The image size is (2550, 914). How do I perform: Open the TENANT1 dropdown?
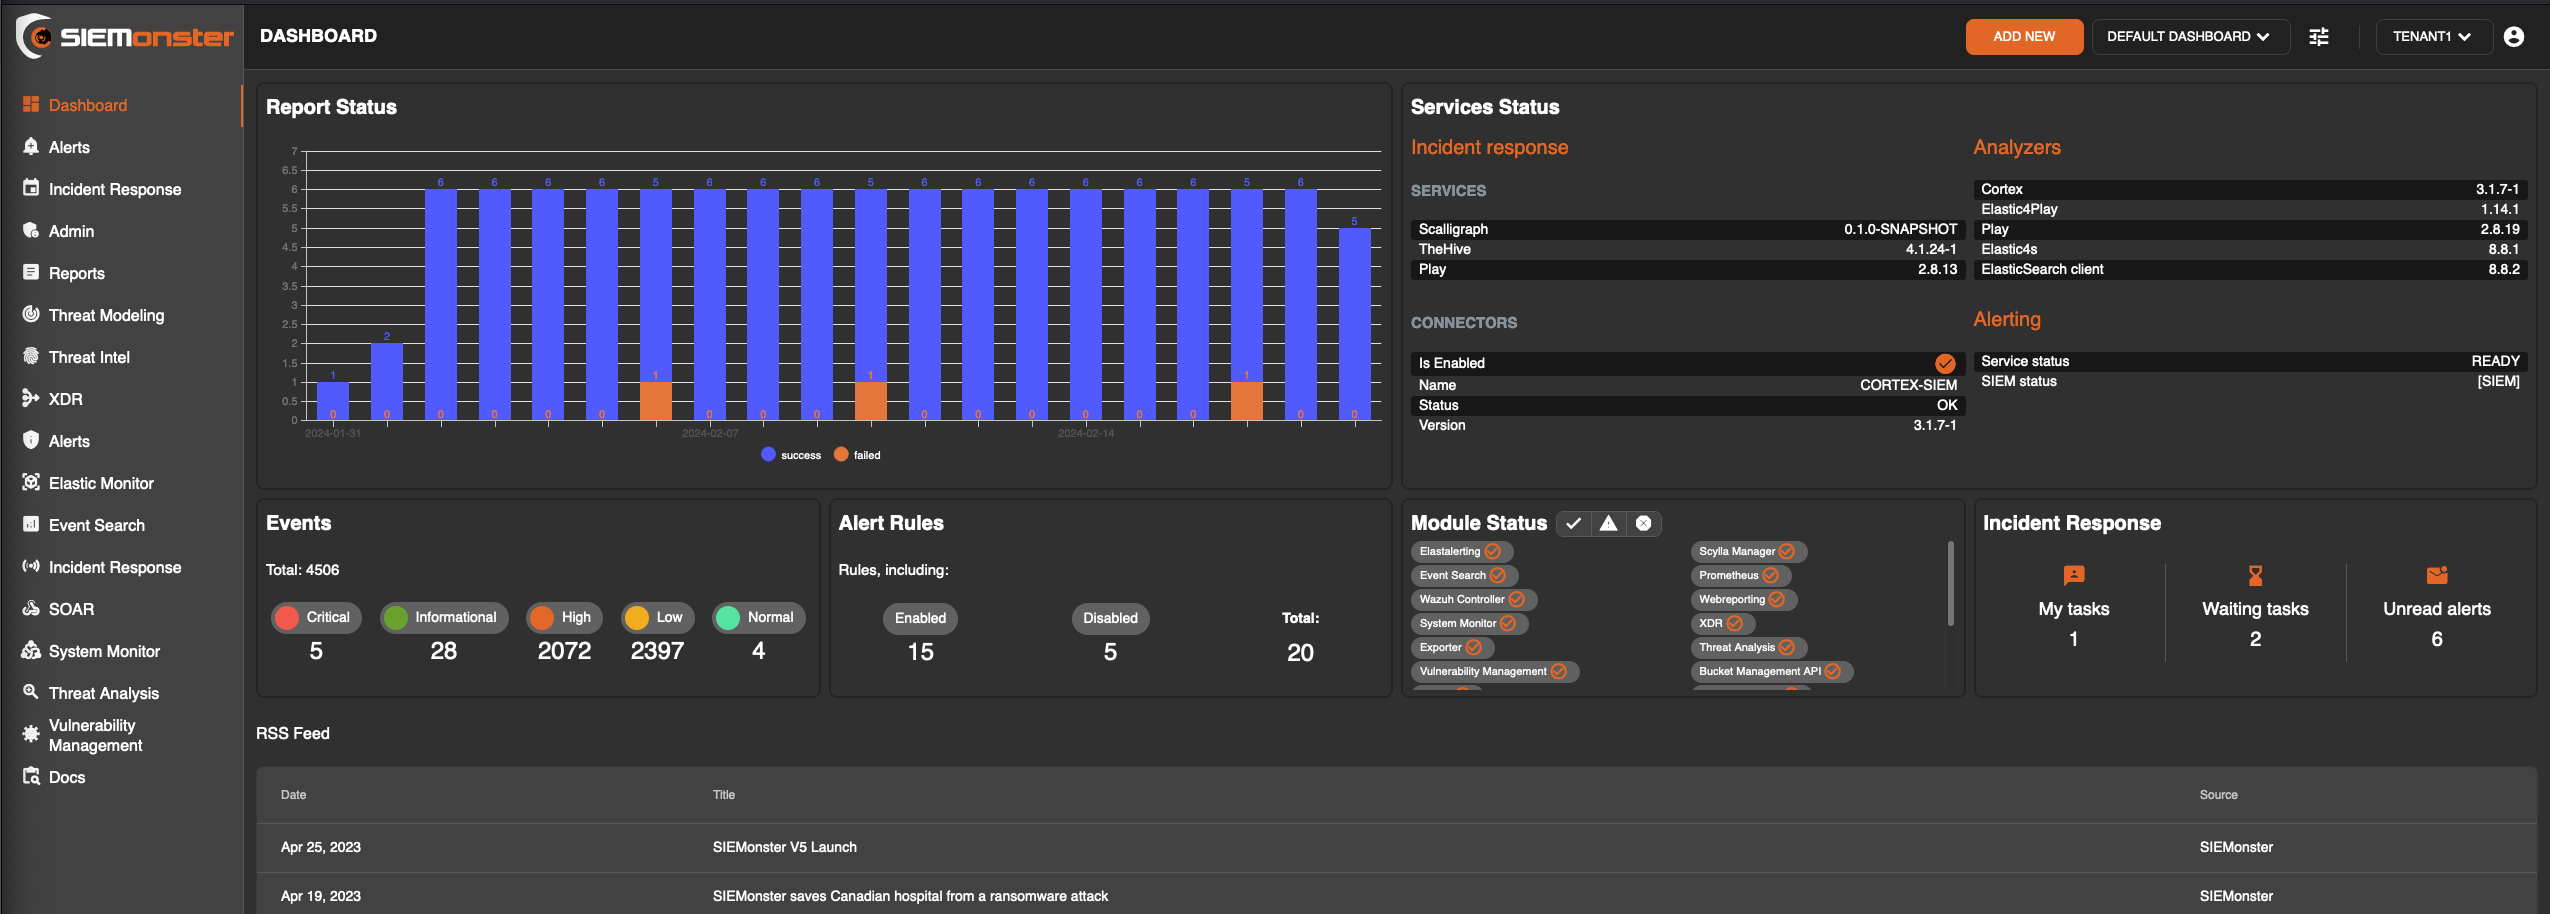(2433, 36)
